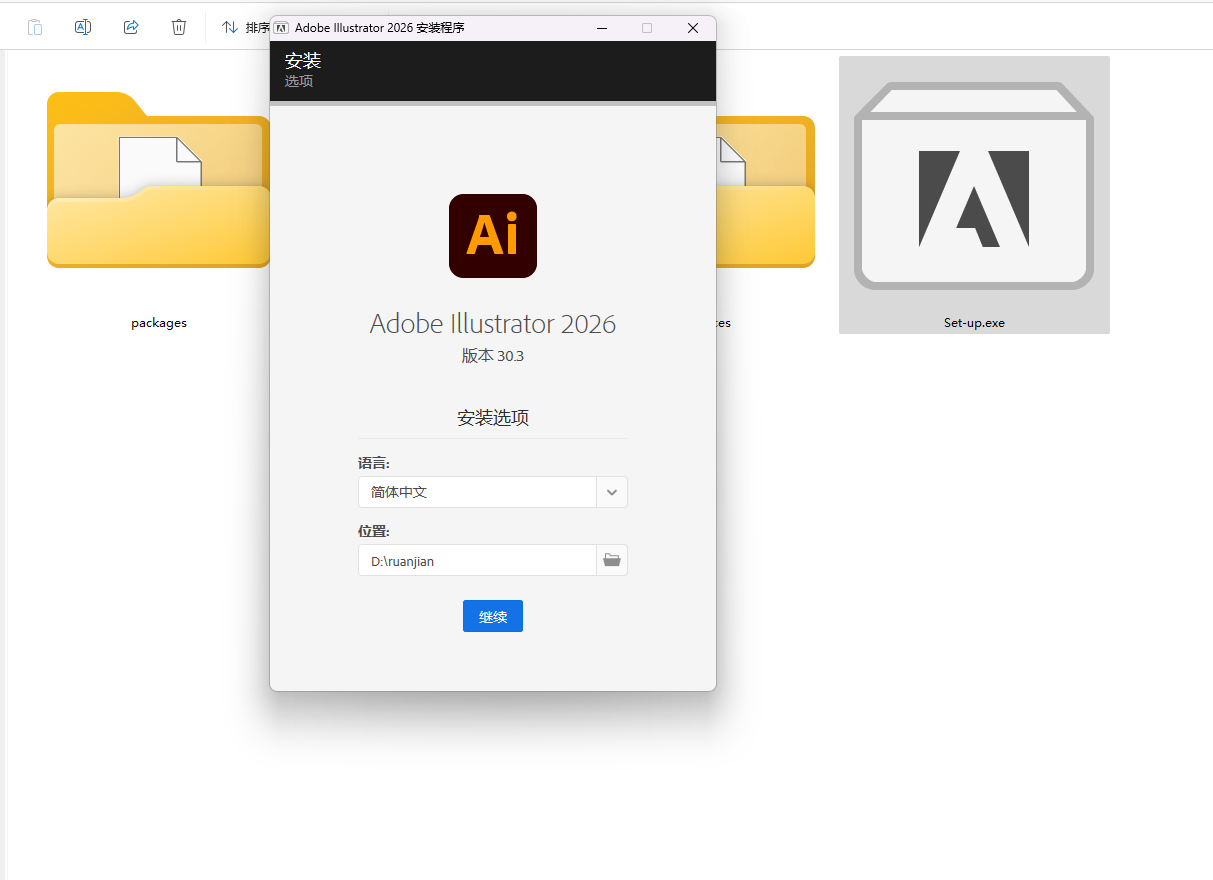Click the Illustrator Ai logo in installer
The width and height of the screenshot is (1213, 880).
pos(493,236)
